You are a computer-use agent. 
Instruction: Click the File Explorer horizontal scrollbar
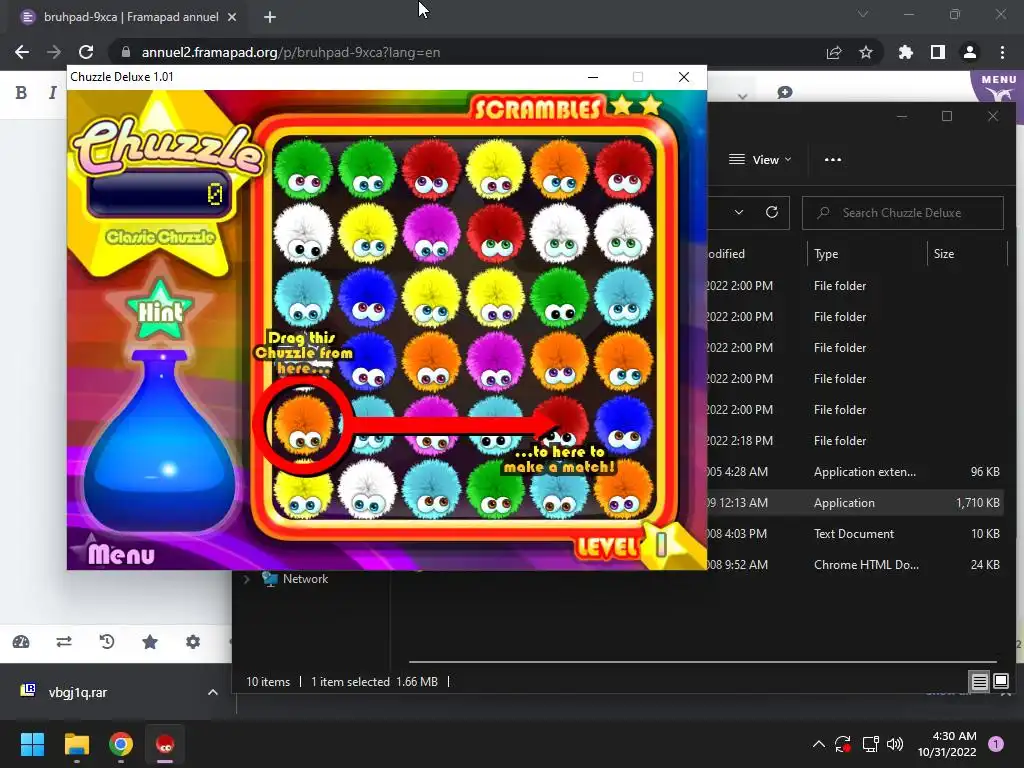(703, 661)
